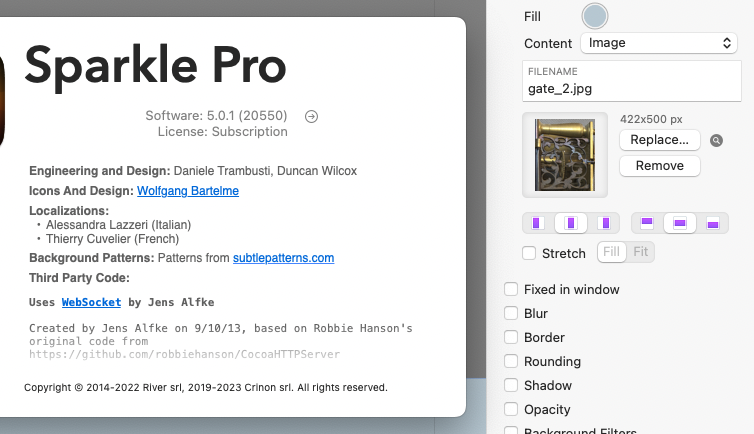Enable the Shadow checkbox
754x434 pixels.
click(x=511, y=385)
